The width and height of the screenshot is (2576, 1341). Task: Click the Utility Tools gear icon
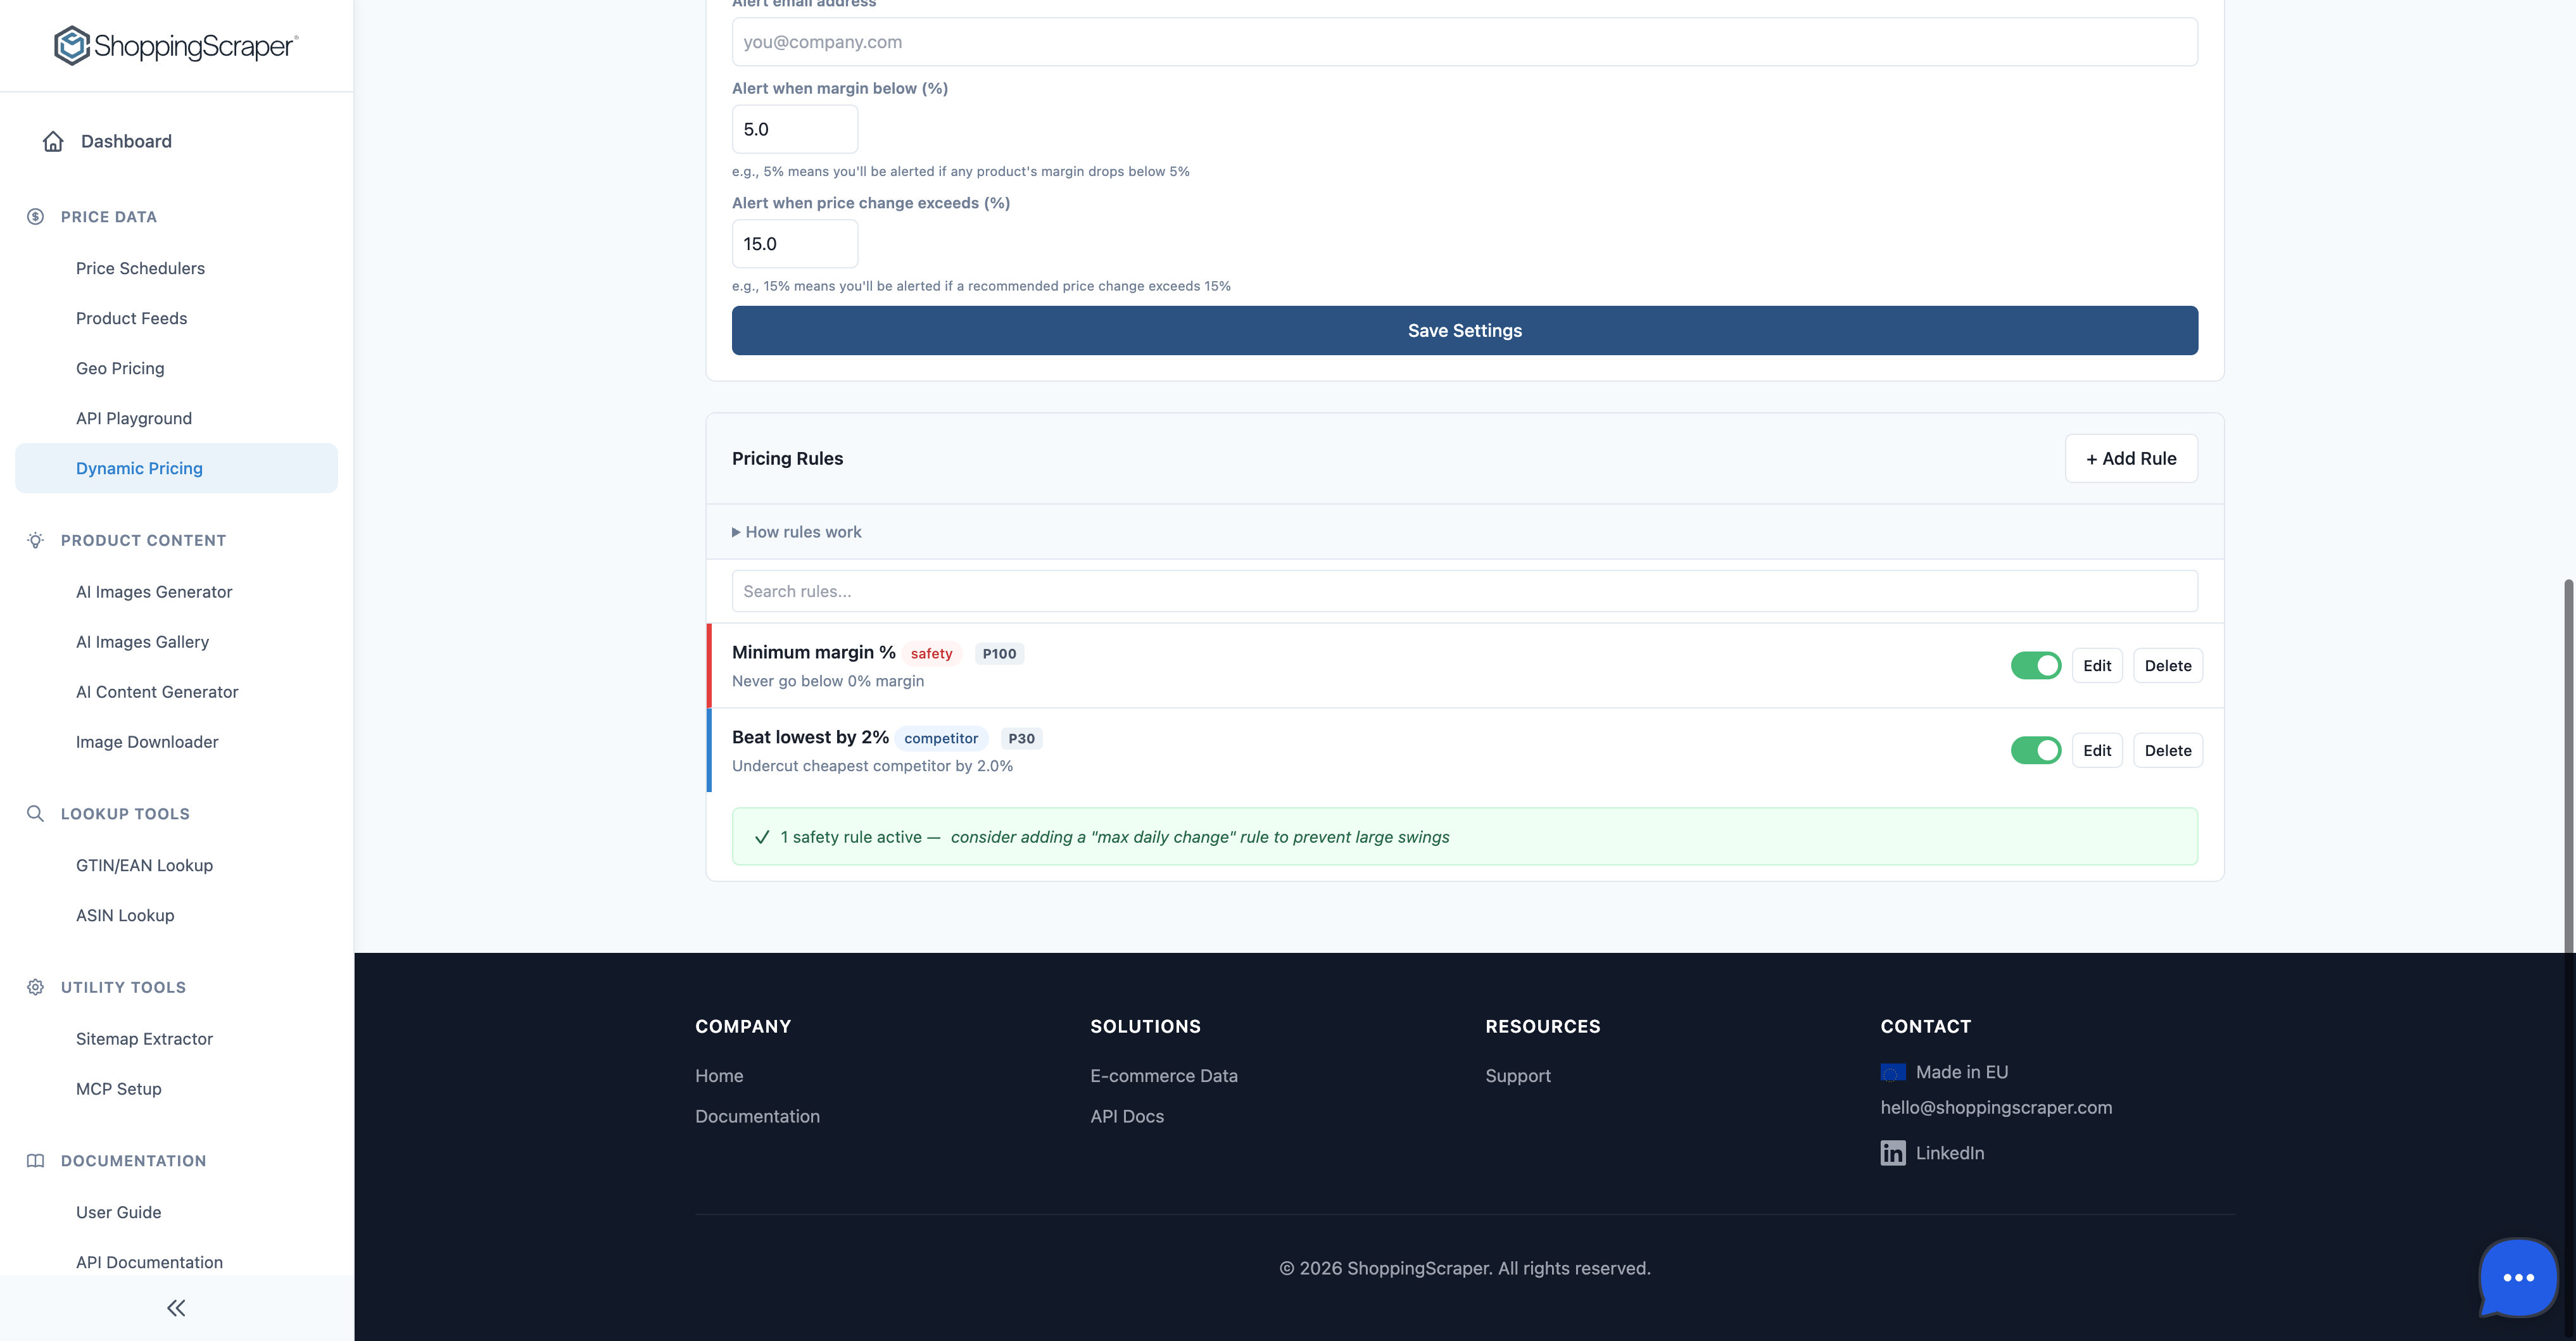tap(36, 987)
